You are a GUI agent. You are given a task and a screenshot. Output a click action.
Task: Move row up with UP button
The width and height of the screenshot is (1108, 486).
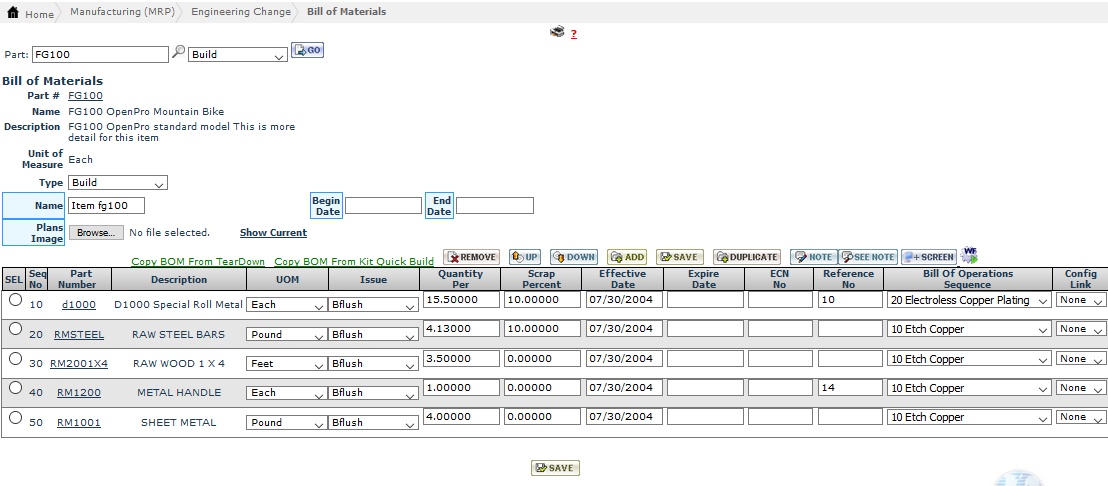(x=524, y=257)
